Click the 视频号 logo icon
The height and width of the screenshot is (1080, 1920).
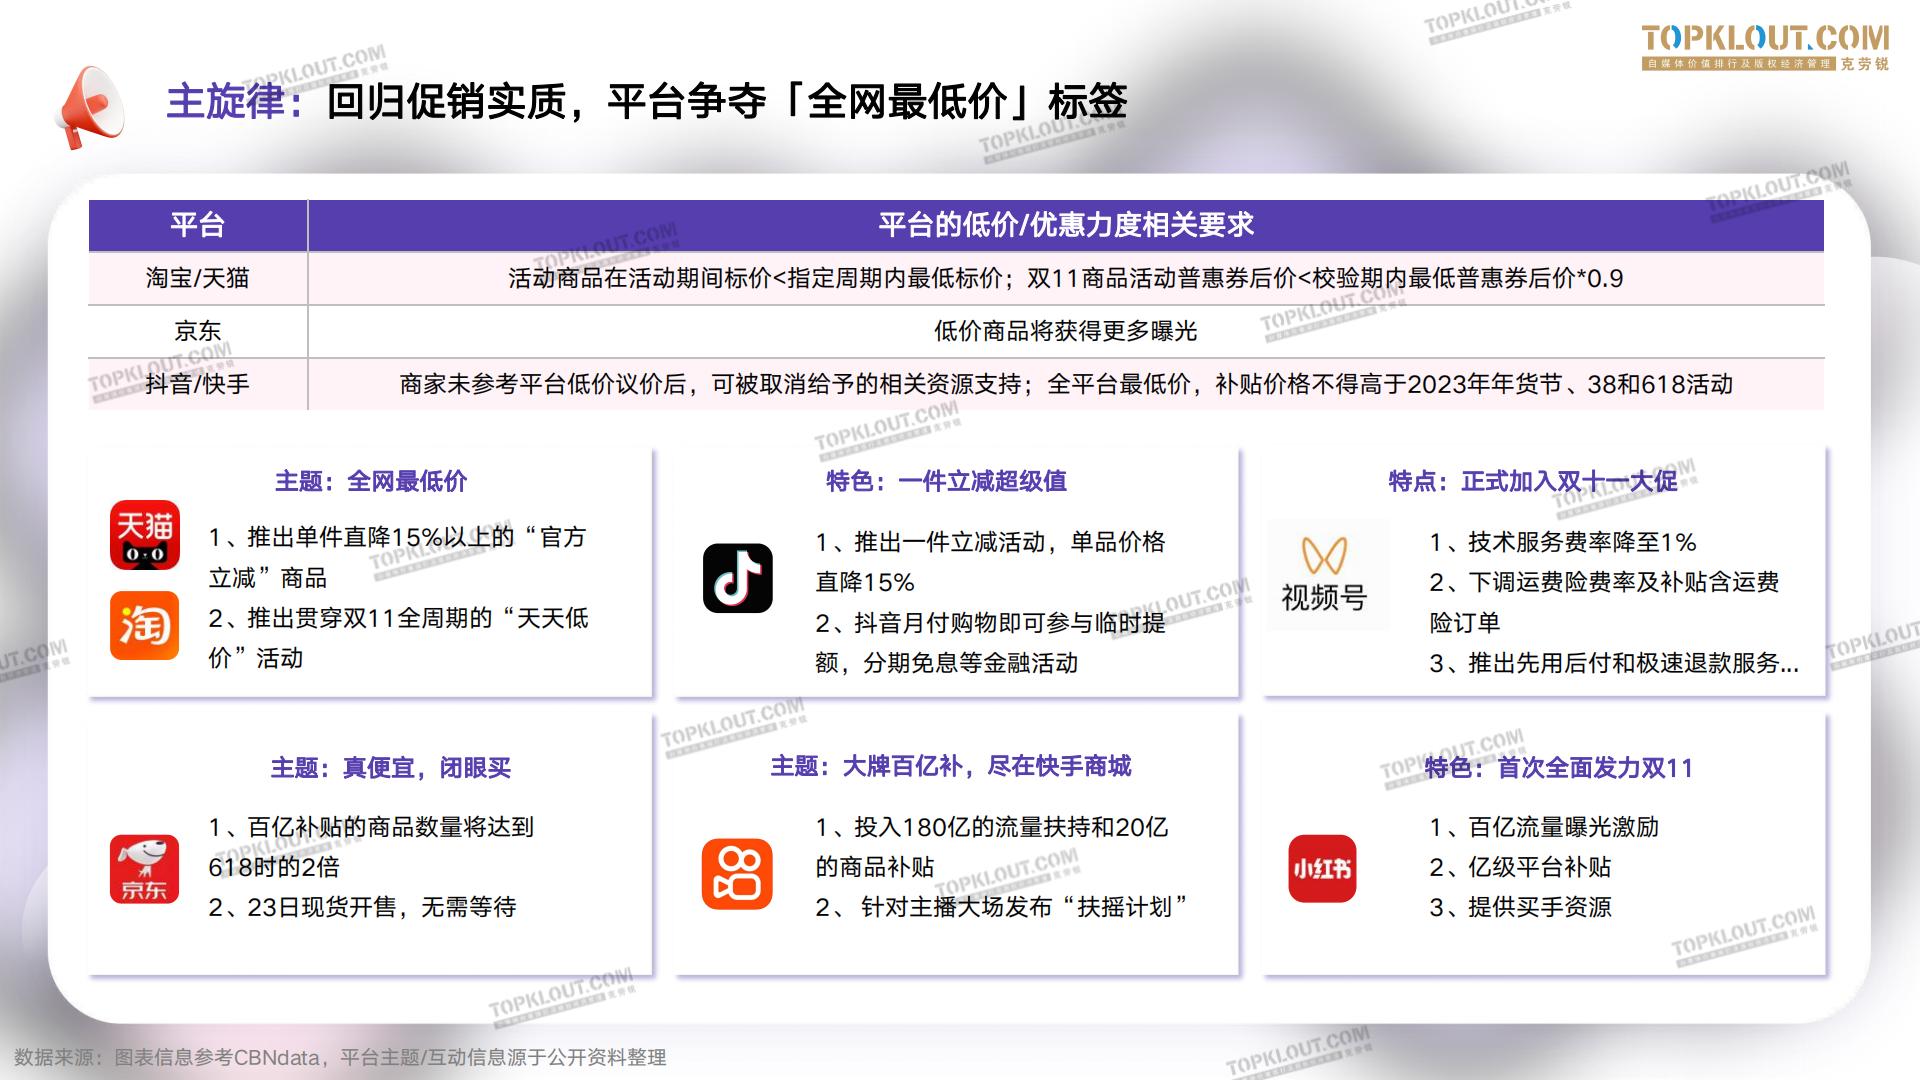[1328, 575]
